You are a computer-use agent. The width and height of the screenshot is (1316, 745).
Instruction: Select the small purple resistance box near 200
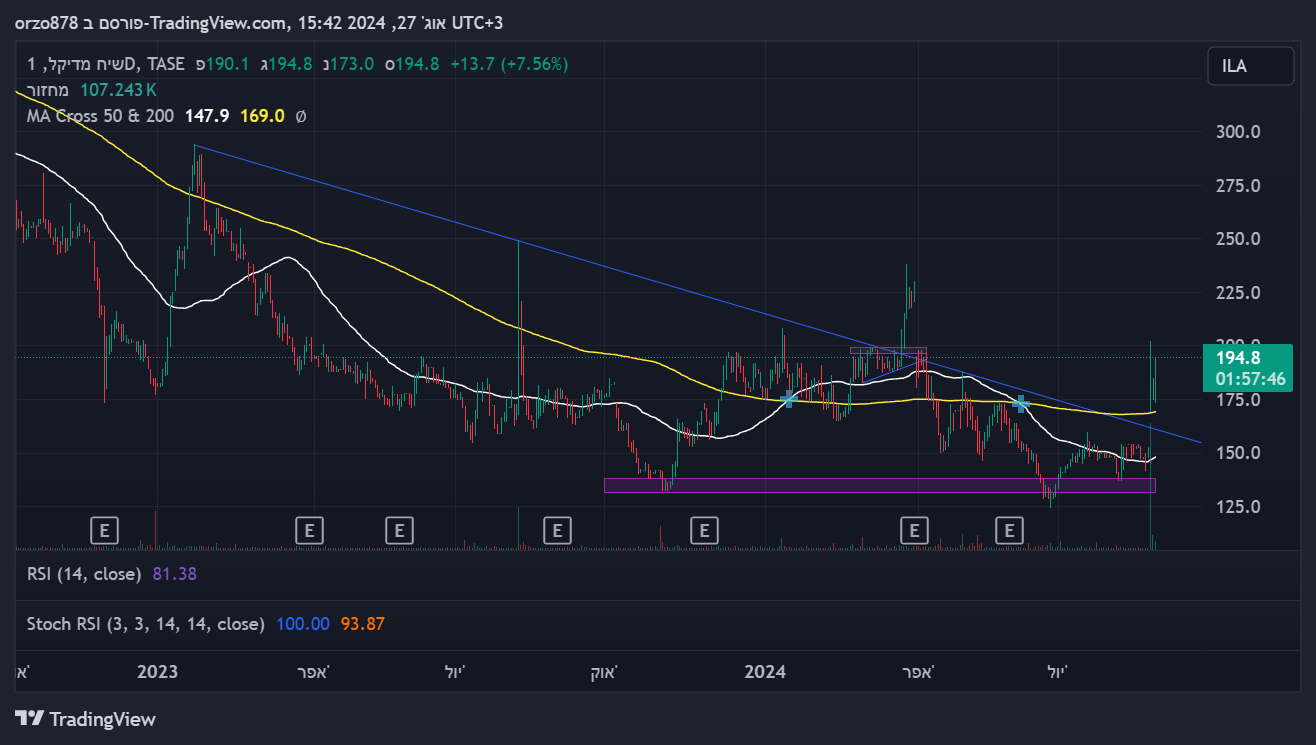[888, 350]
